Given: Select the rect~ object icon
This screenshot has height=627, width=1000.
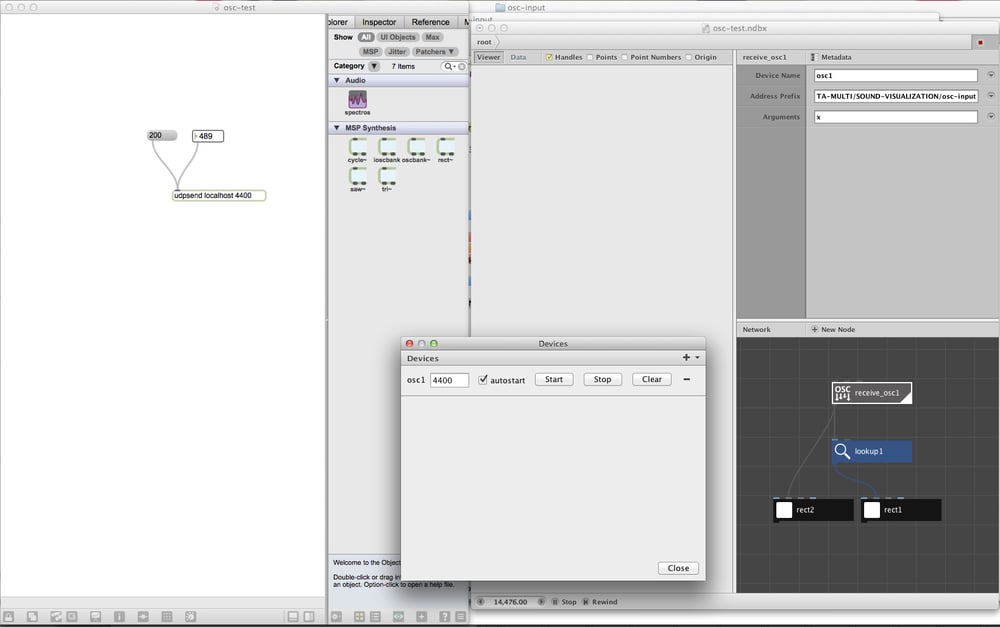Looking at the screenshot, I should 446,147.
